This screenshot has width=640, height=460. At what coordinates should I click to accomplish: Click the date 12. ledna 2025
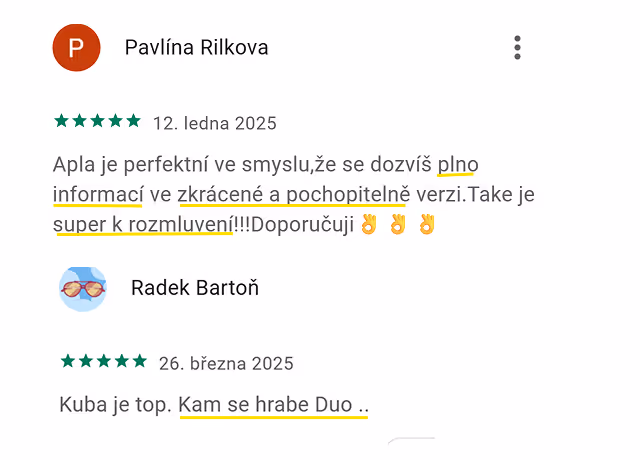[215, 123]
